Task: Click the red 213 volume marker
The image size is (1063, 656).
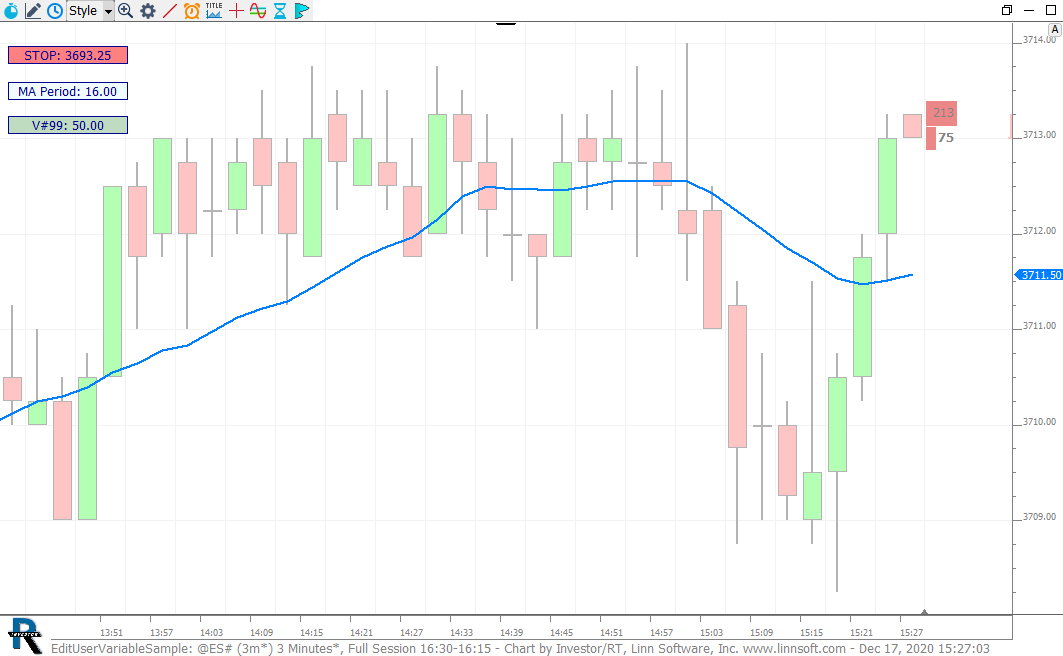Action: coord(942,113)
